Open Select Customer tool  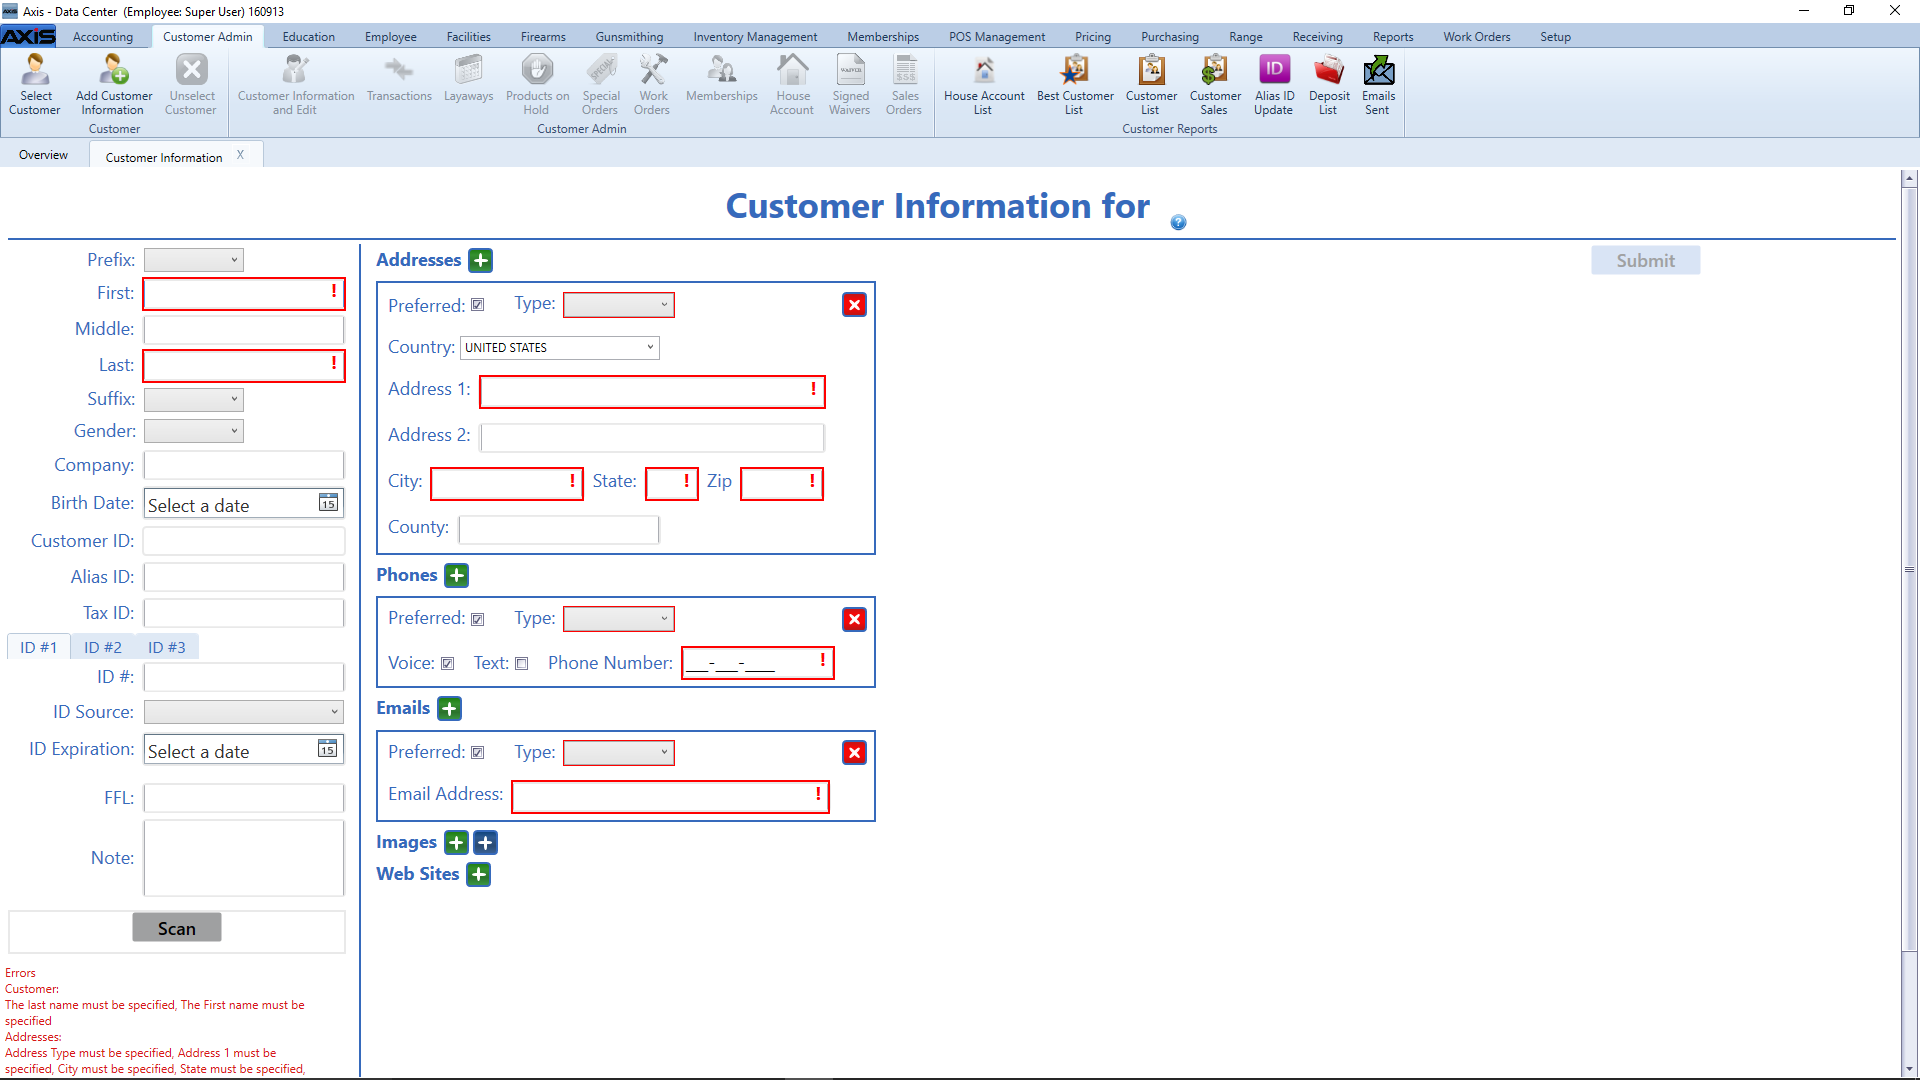[35, 85]
